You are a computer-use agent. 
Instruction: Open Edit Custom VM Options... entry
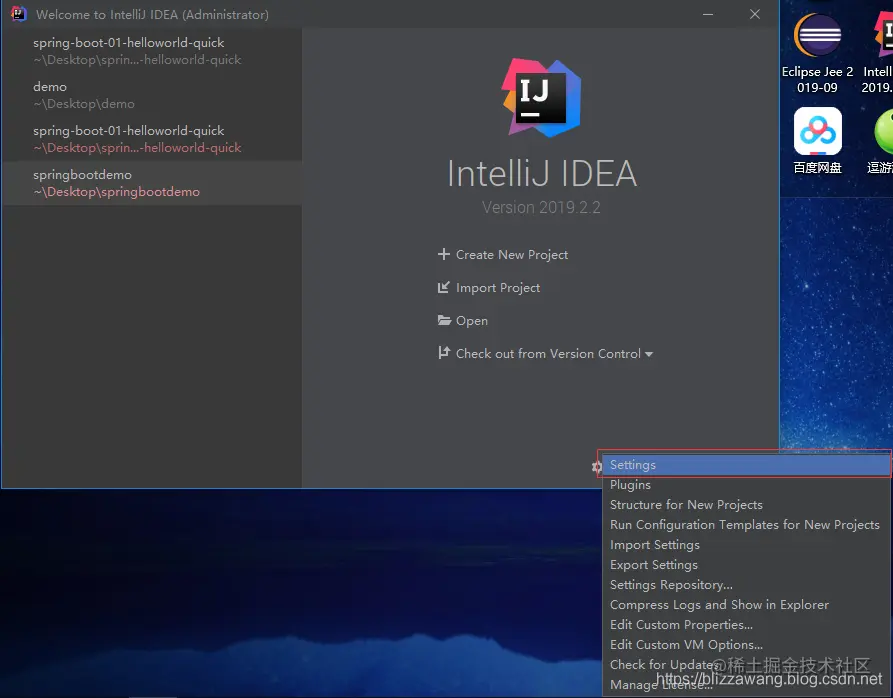pos(746,644)
